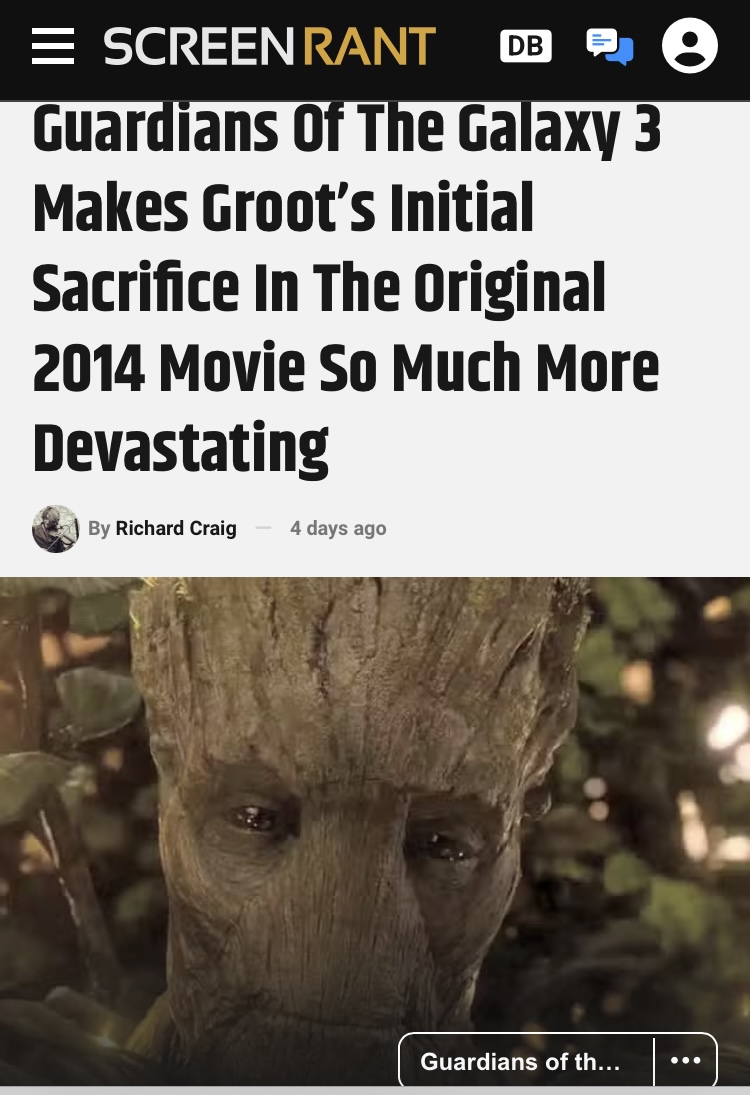Open the Richard Craig author link
Viewport: 750px width, 1095px height.
coord(176,528)
